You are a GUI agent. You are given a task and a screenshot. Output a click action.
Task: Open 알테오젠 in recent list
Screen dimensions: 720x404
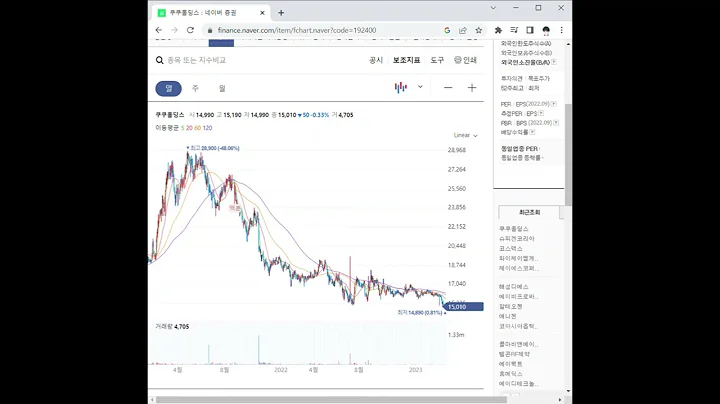point(511,306)
